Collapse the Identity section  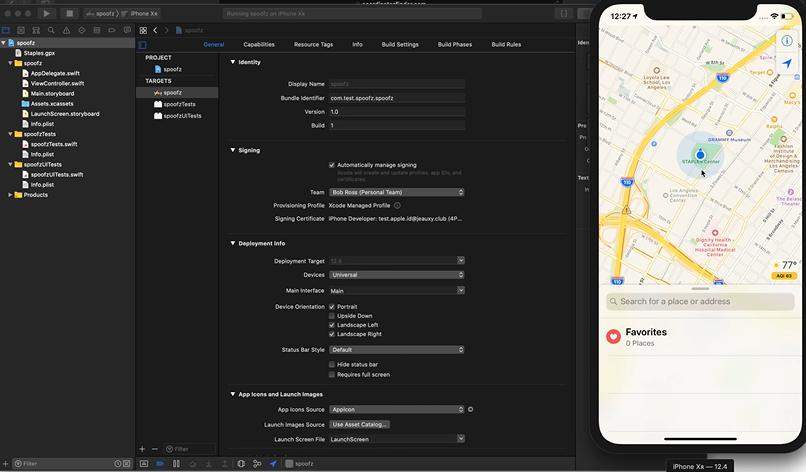click(x=233, y=62)
